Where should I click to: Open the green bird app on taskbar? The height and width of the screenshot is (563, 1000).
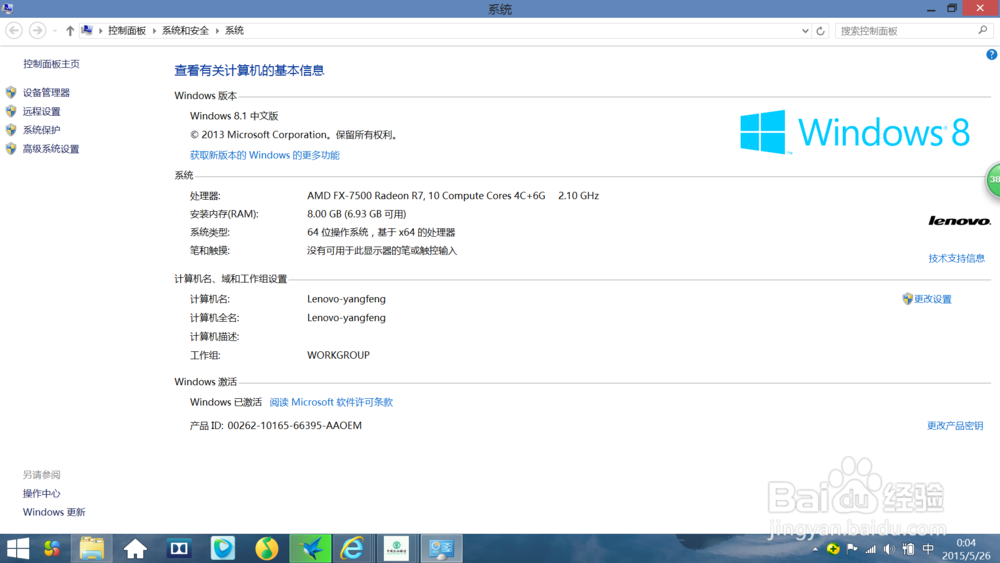click(311, 548)
